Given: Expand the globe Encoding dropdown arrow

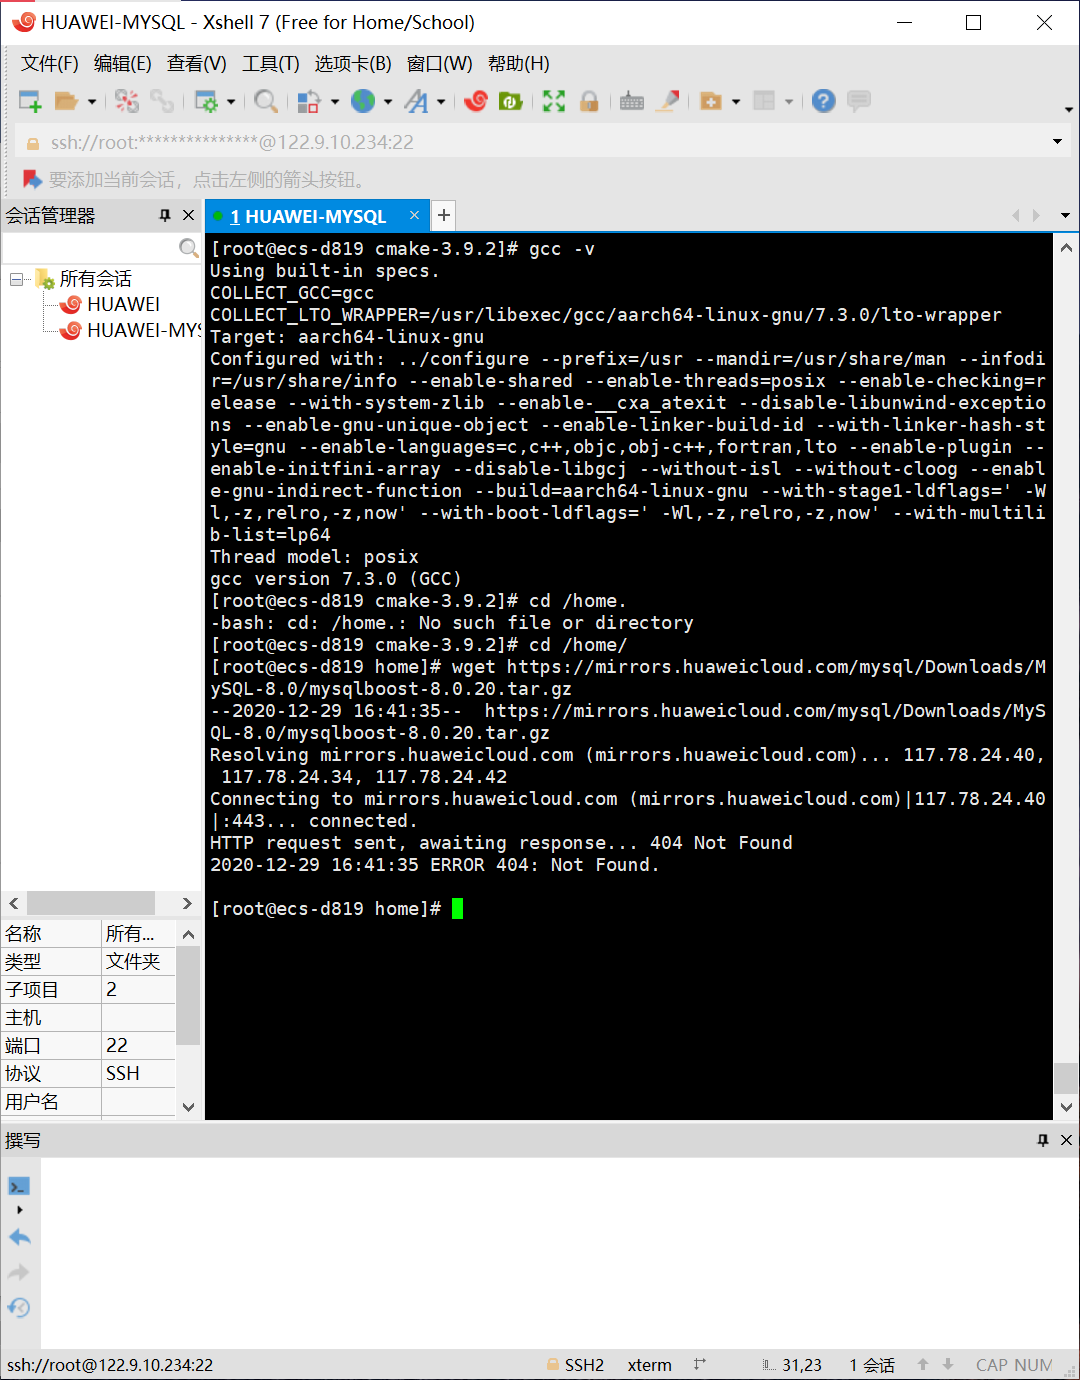Looking at the screenshot, I should point(388,101).
